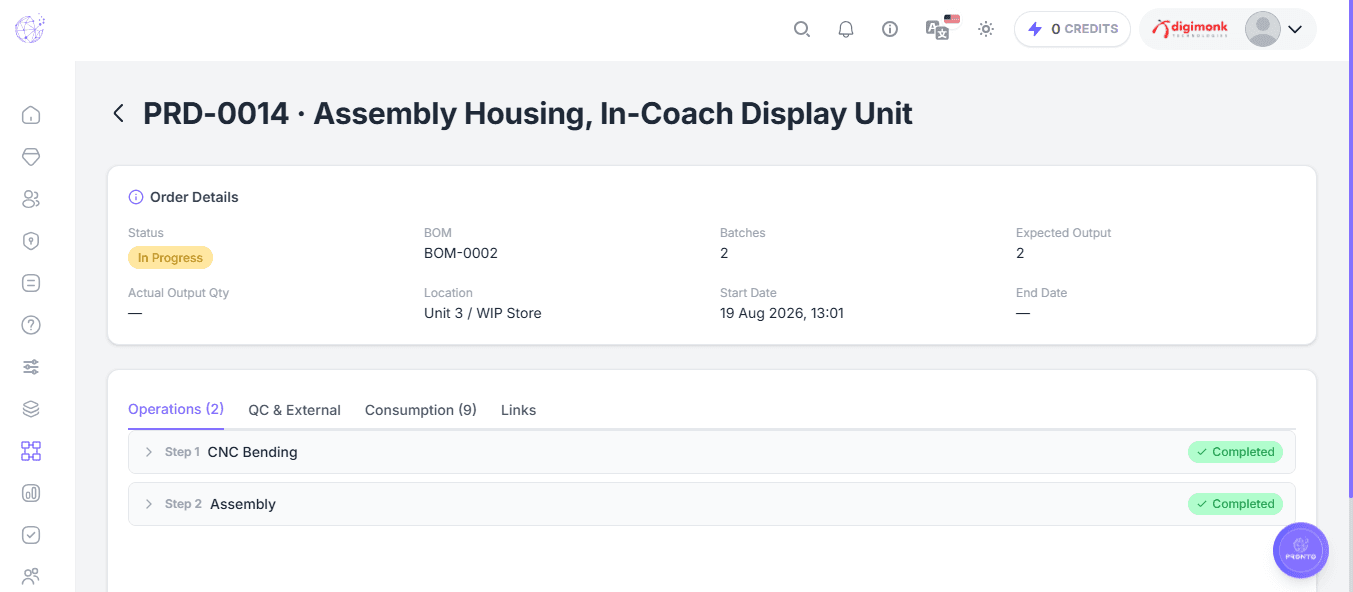Image resolution: width=1353 pixels, height=592 pixels.
Task: Open the diamond icon in sidebar
Action: click(31, 157)
